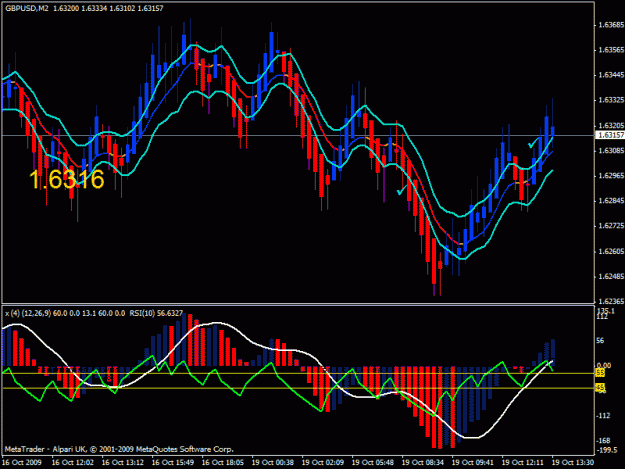
Task: Click the 19 Oct 09:41 time label
Action: point(473,463)
